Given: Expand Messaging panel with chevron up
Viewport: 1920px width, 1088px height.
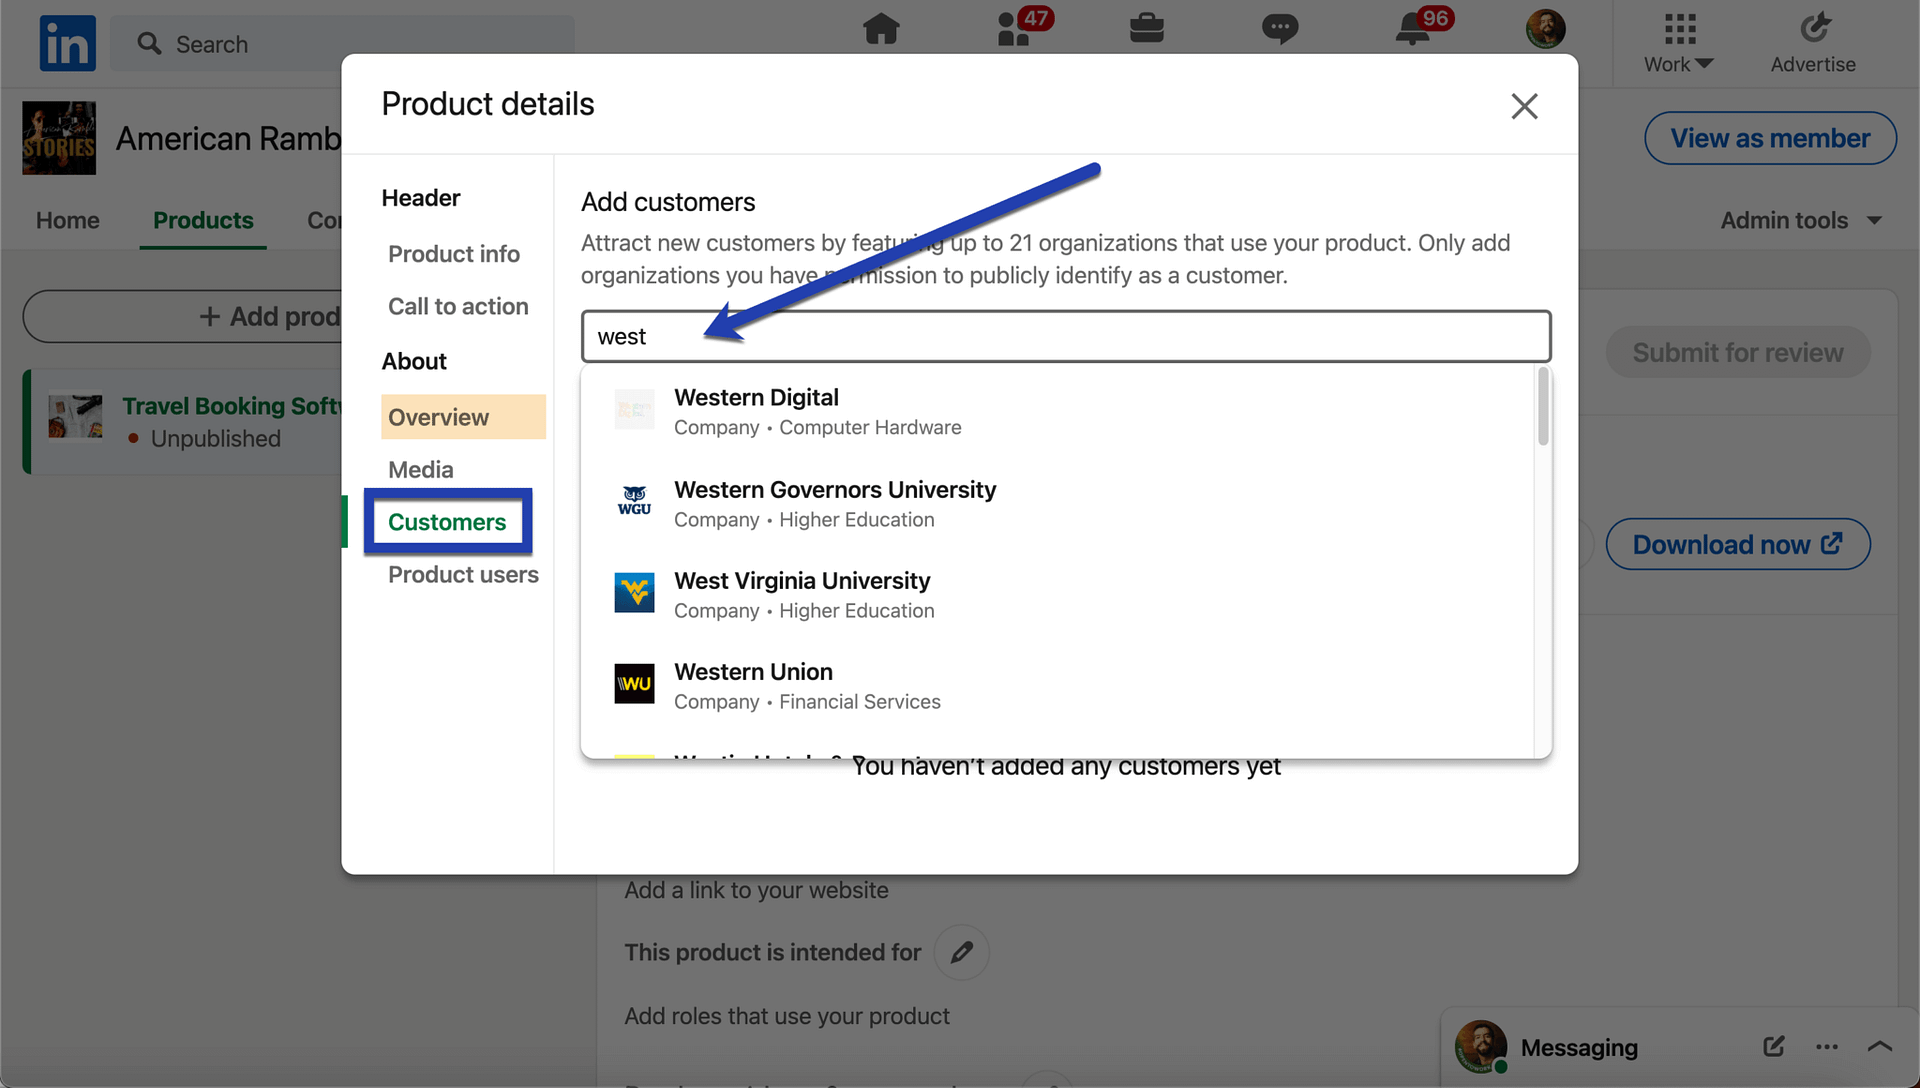Looking at the screenshot, I should click(1880, 1047).
